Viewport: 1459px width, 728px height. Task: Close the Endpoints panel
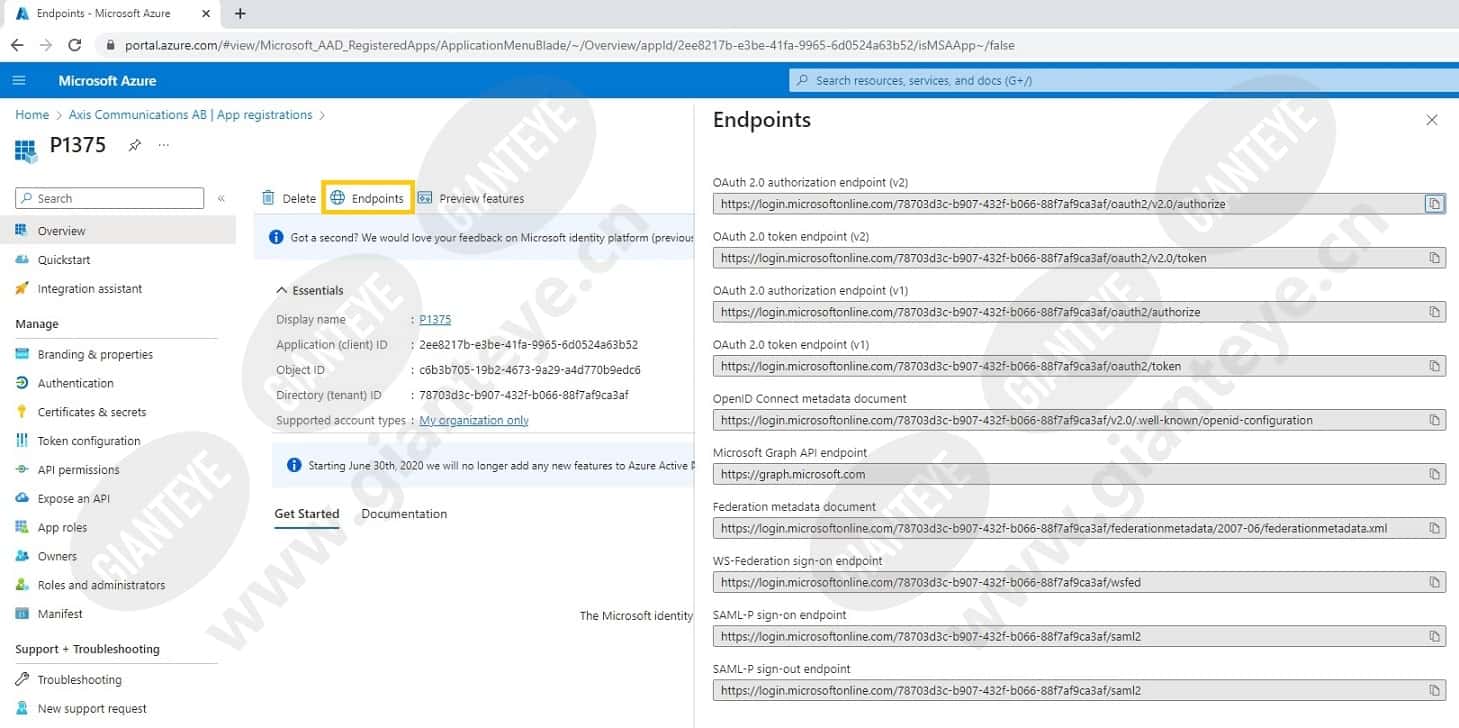coord(1431,120)
